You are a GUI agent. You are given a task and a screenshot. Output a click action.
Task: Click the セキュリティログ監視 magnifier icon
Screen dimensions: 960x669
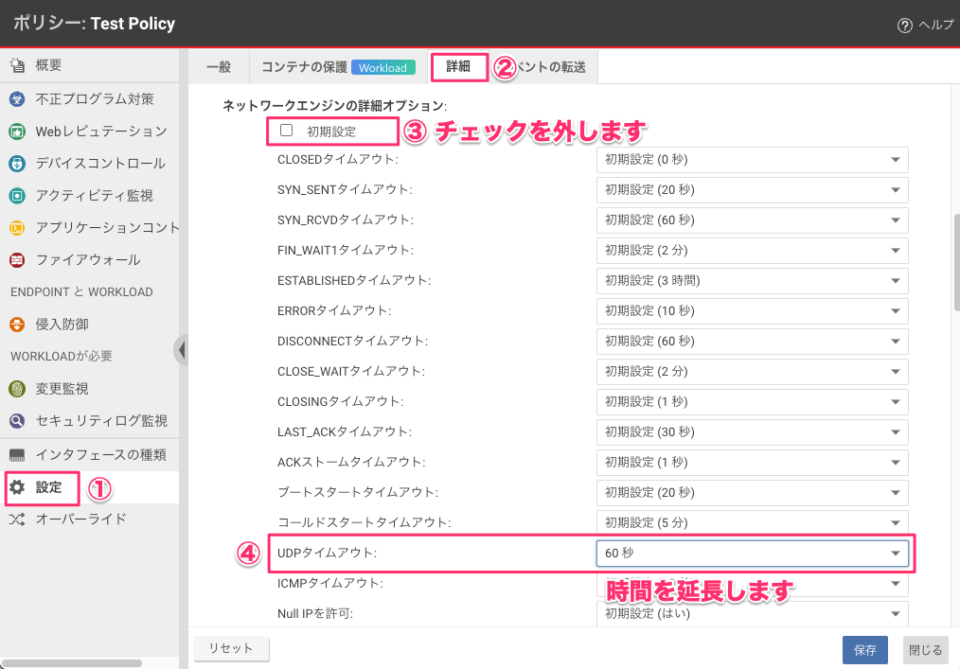[17, 420]
